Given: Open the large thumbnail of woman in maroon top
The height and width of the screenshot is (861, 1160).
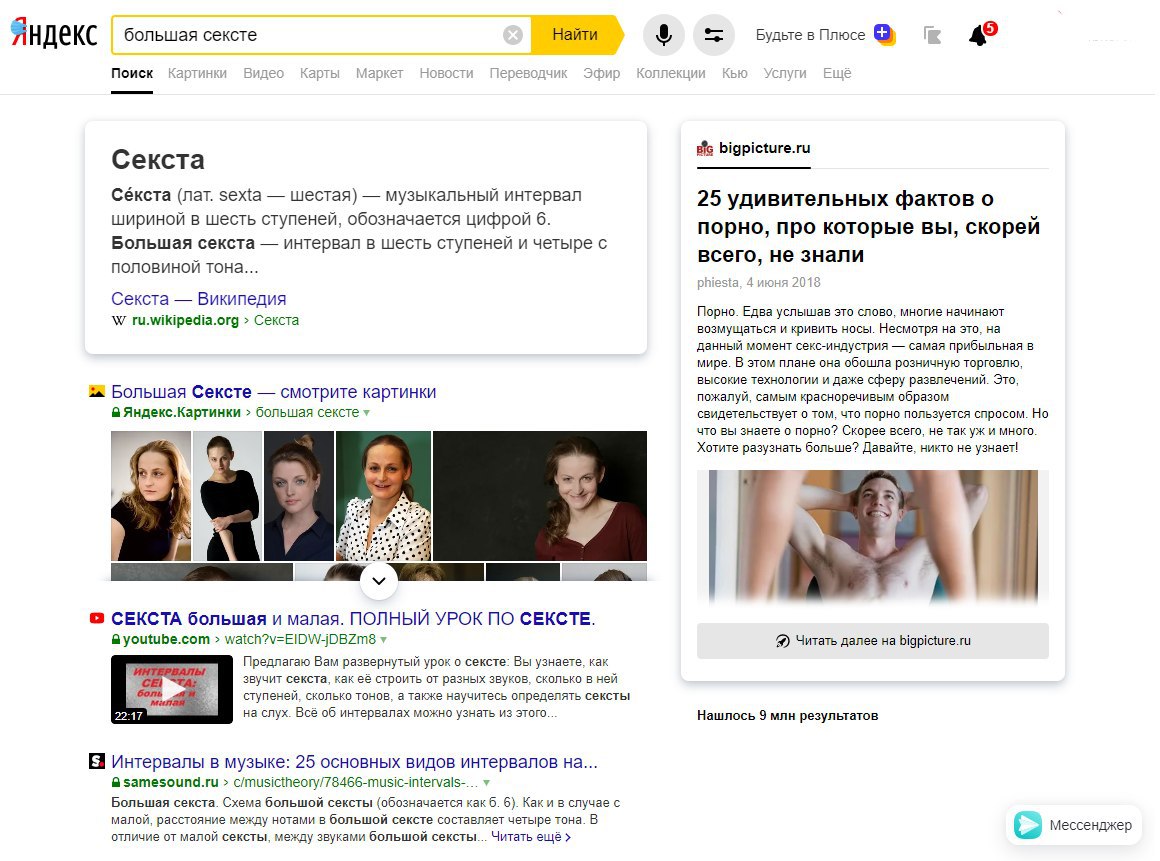Looking at the screenshot, I should [x=540, y=496].
